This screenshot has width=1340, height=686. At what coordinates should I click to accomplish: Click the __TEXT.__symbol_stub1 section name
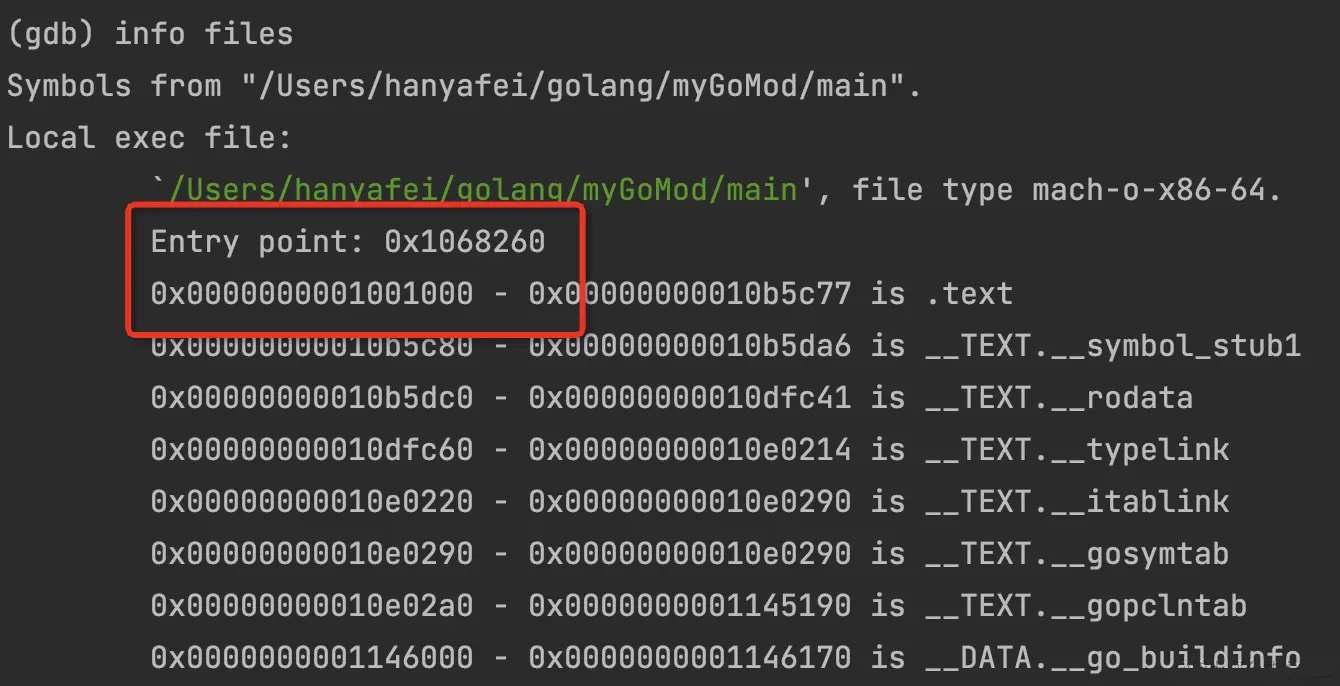(x=1112, y=346)
